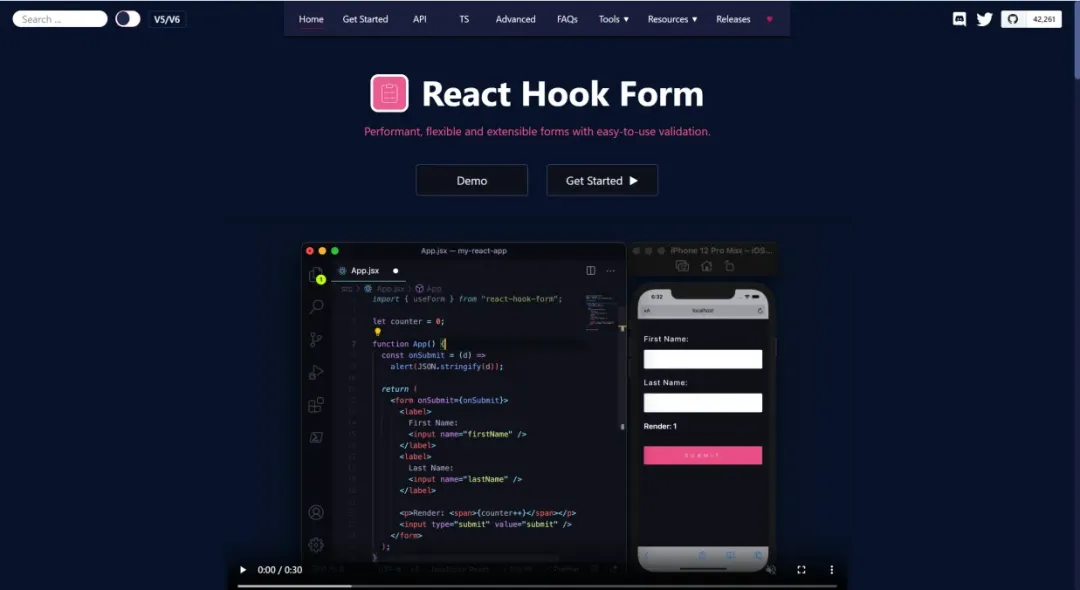Viewport: 1080px width, 590px height.
Task: Open Explorer icon in the video's VS Code
Action: [x=316, y=275]
